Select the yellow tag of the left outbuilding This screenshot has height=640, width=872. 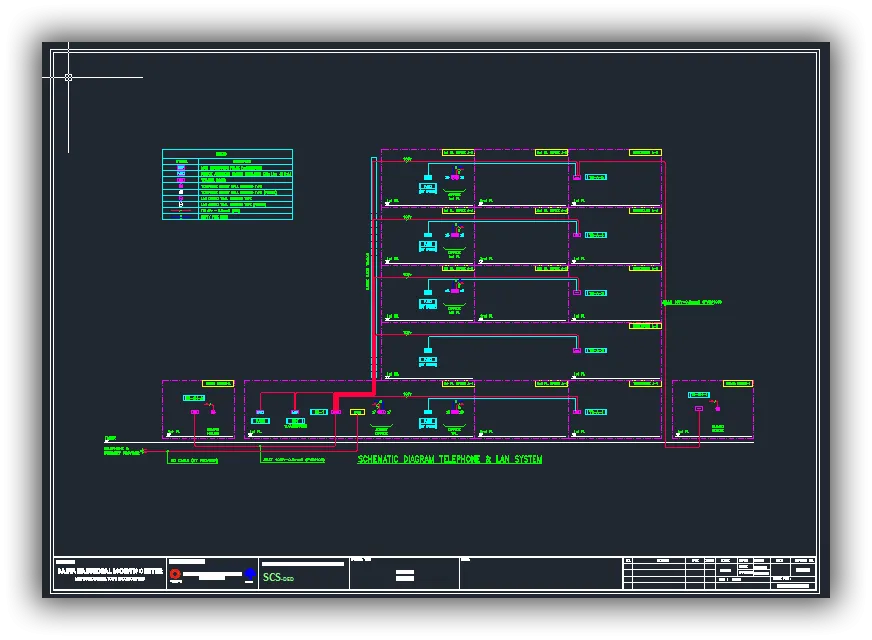(217, 384)
